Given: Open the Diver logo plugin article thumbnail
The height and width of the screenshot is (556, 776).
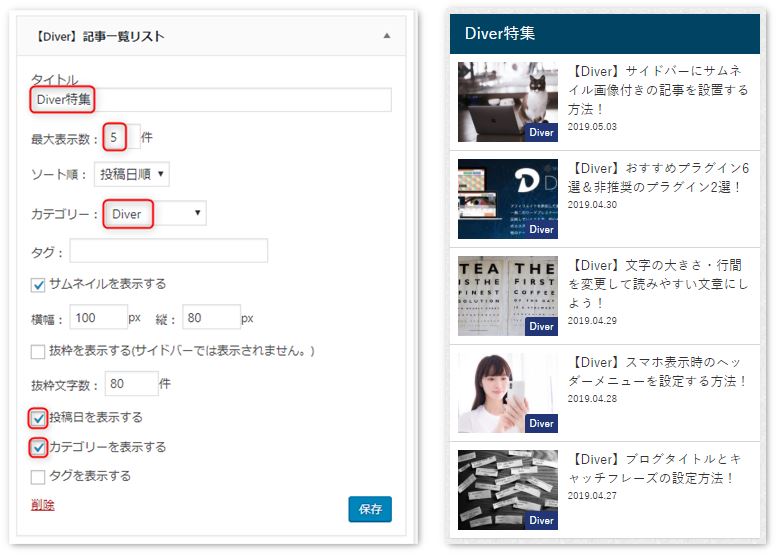Looking at the screenshot, I should [508, 199].
